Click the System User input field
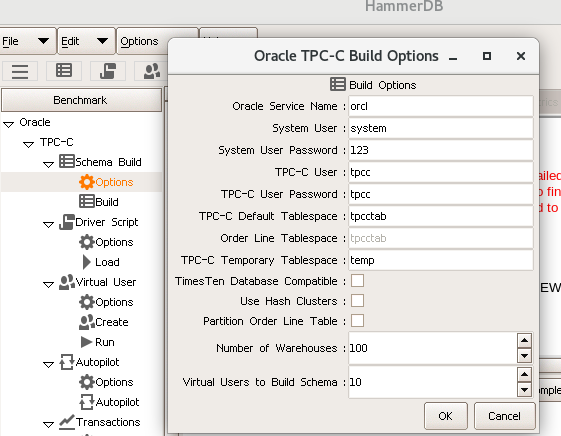Image resolution: width=561 pixels, height=436 pixels. tap(441, 128)
